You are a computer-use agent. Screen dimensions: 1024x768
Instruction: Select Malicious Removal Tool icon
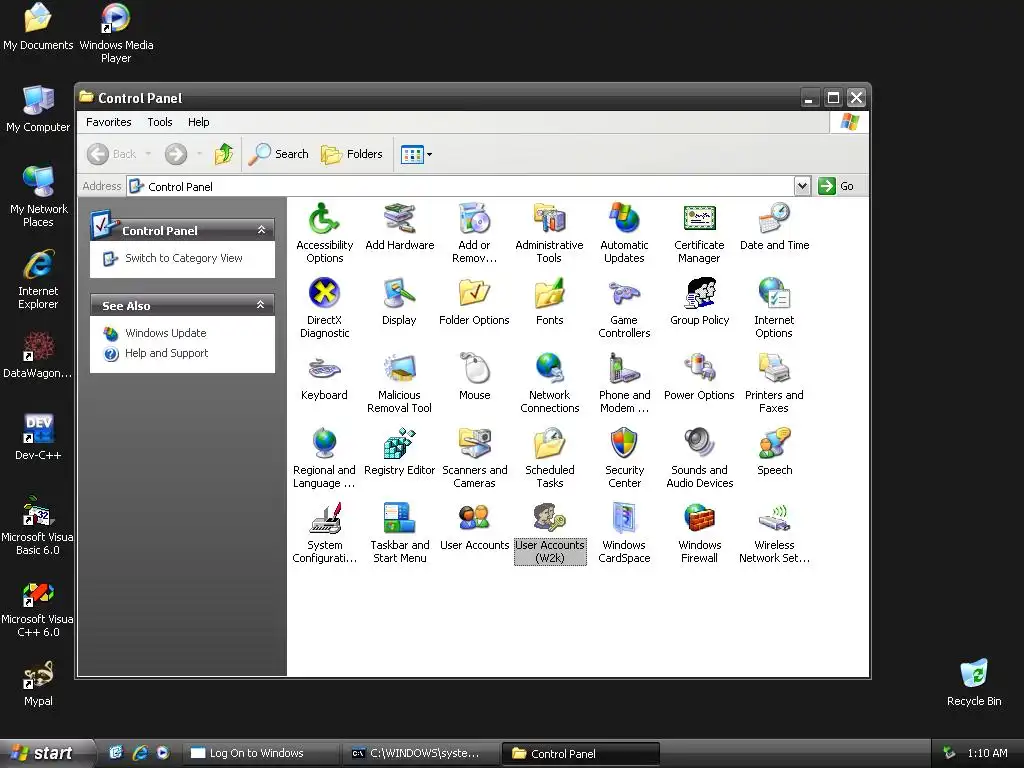(x=400, y=383)
